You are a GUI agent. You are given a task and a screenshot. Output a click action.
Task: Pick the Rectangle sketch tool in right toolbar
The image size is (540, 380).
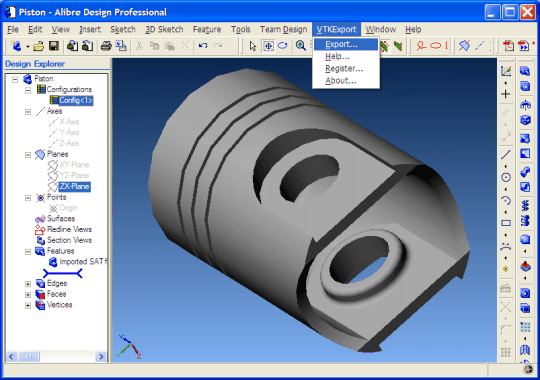pyautogui.click(x=506, y=223)
